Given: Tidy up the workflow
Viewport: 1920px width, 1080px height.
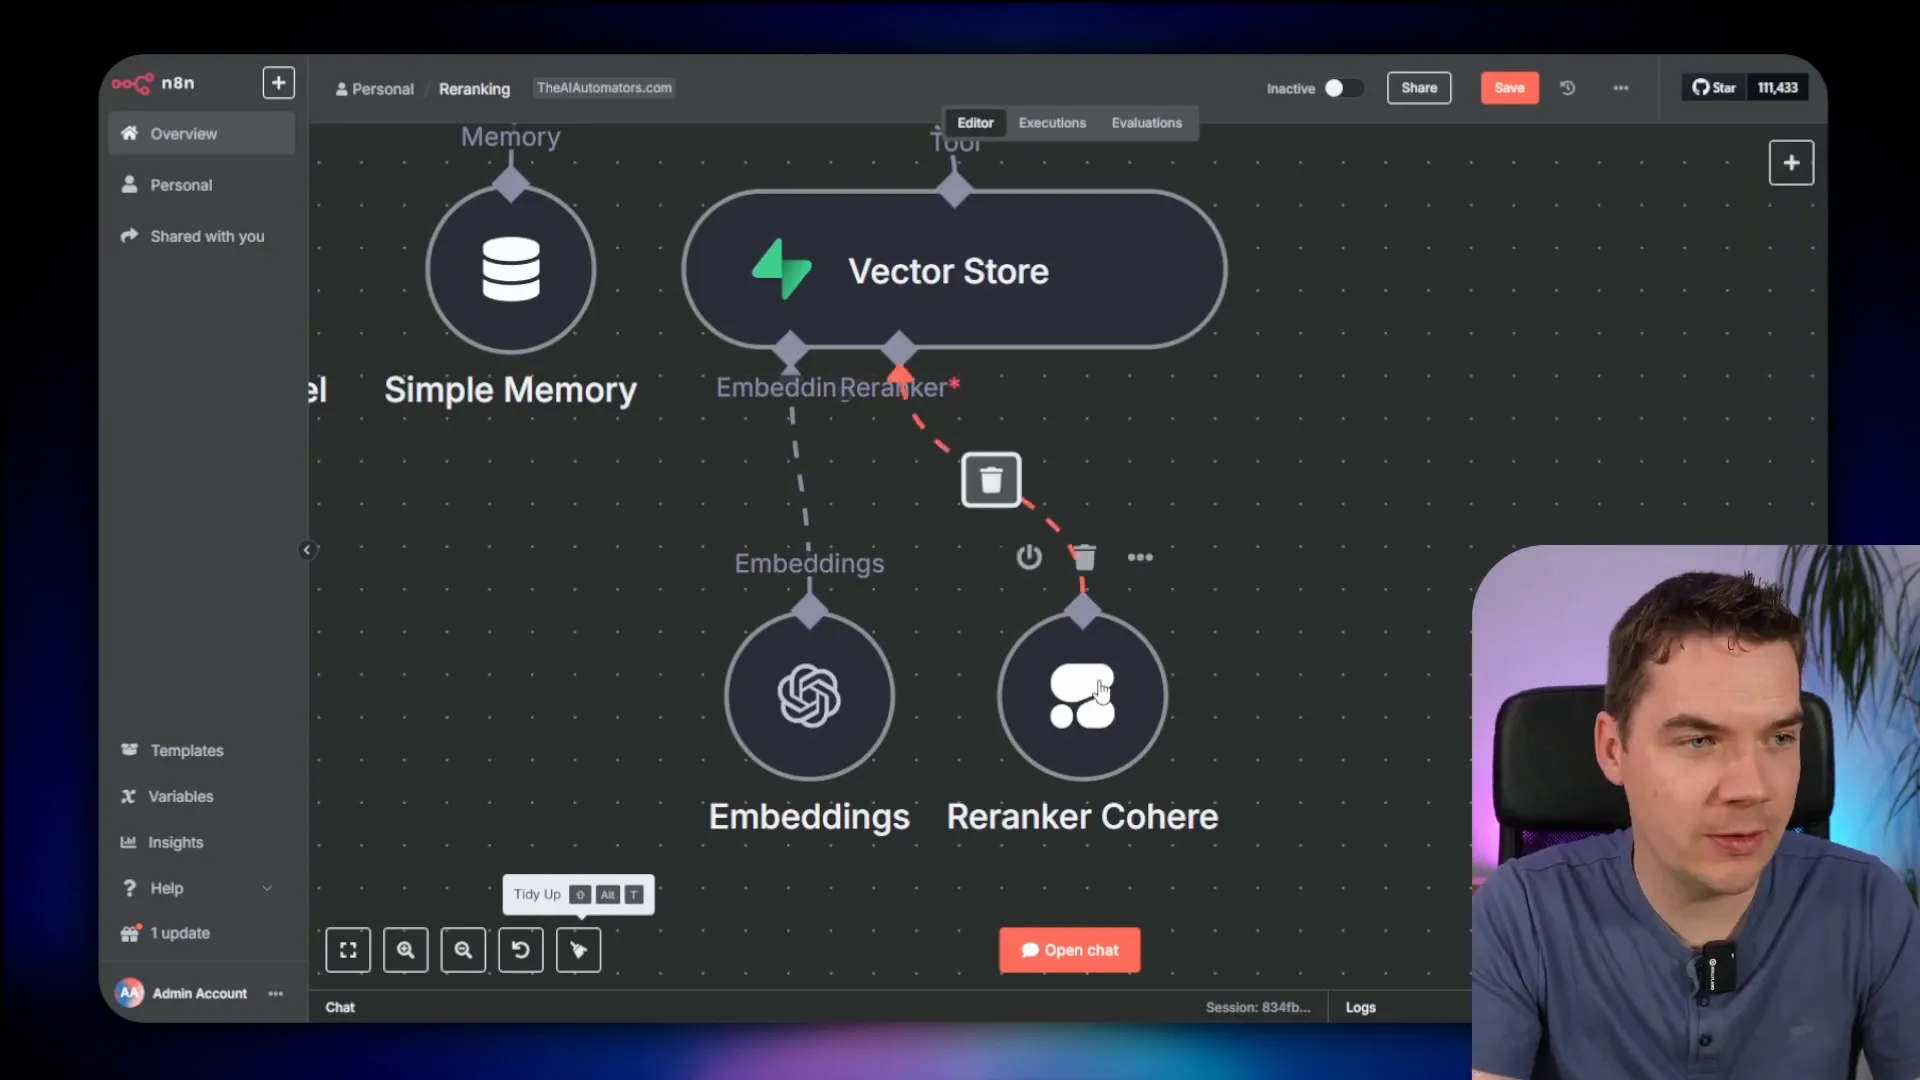Looking at the screenshot, I should tap(579, 950).
